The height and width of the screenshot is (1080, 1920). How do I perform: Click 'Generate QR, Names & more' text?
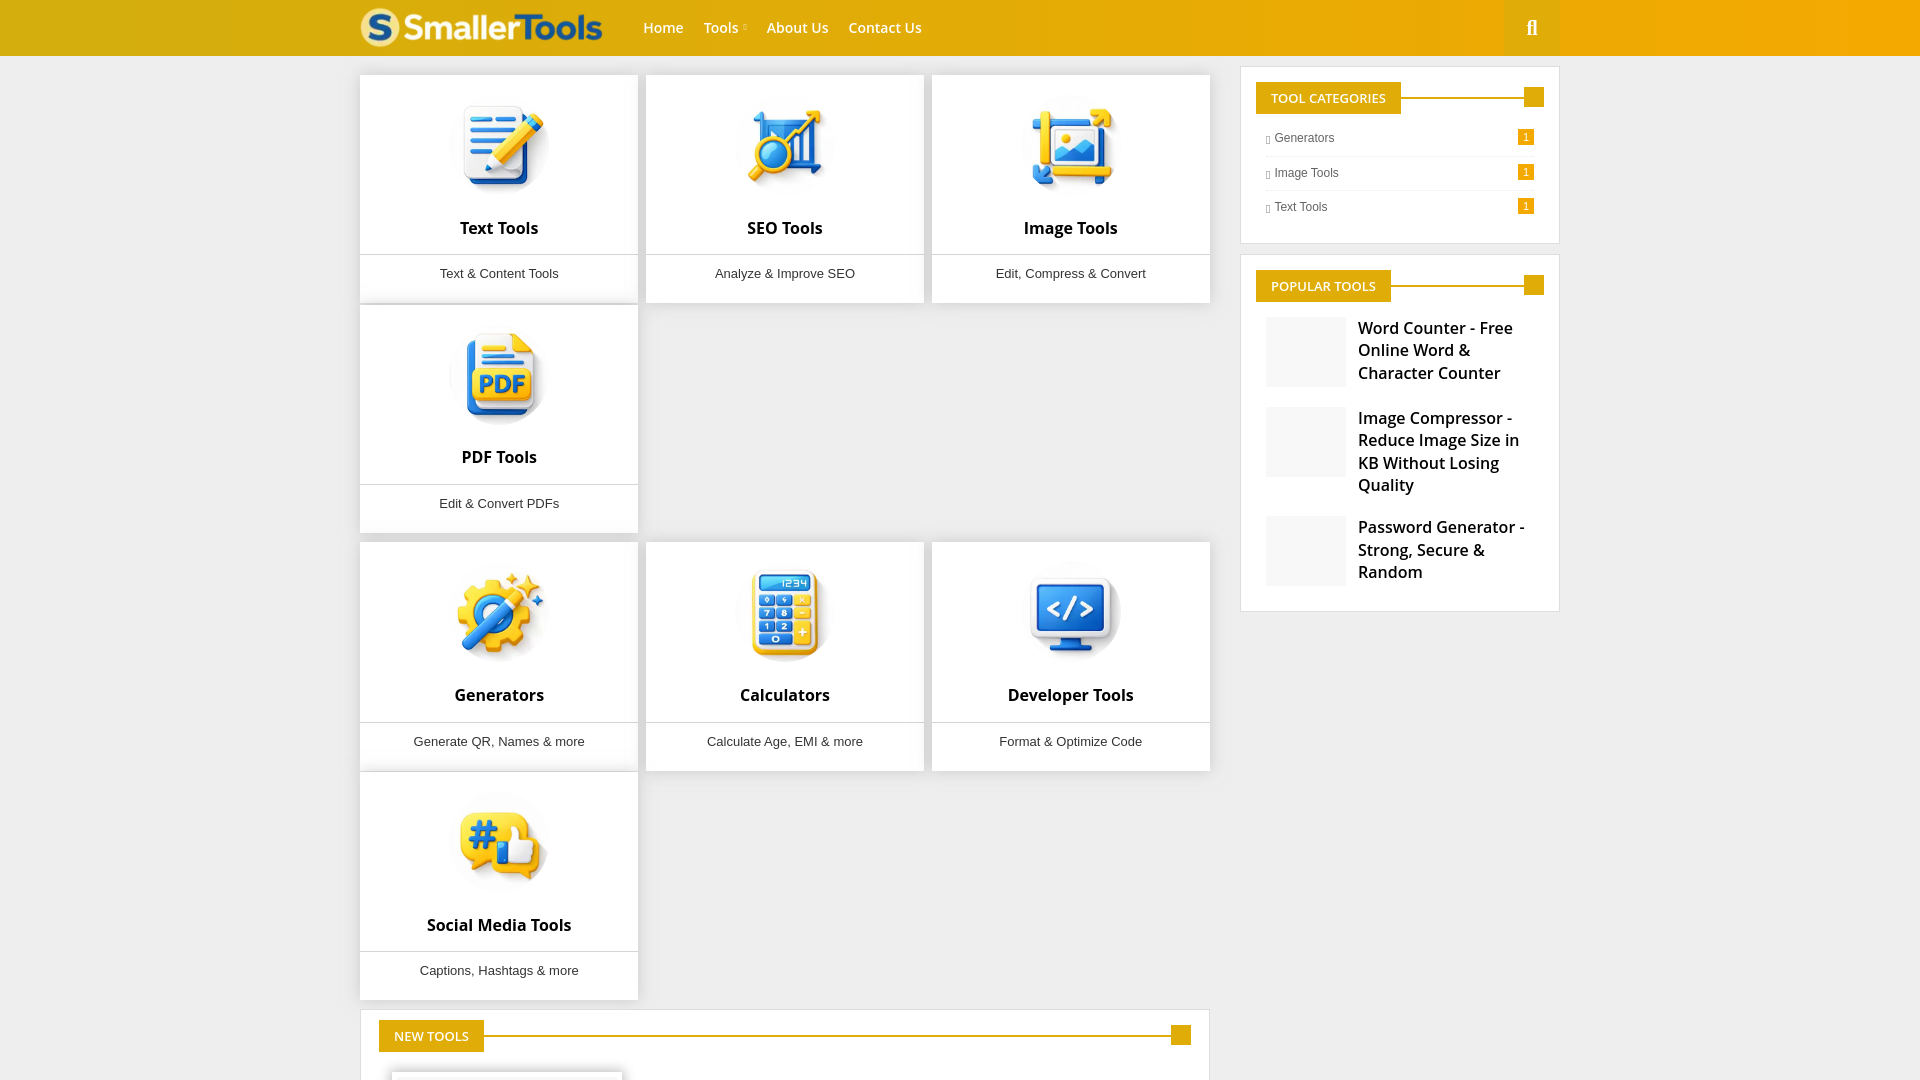(499, 742)
